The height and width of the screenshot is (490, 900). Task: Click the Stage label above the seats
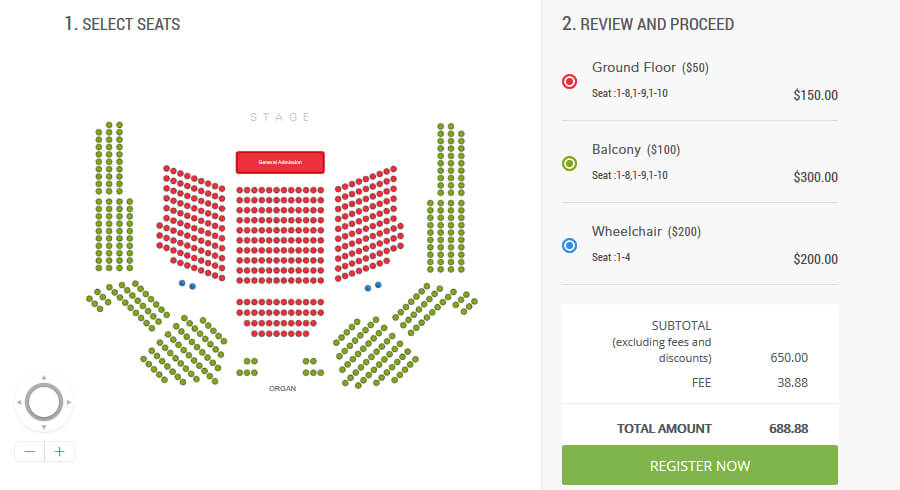(x=280, y=117)
